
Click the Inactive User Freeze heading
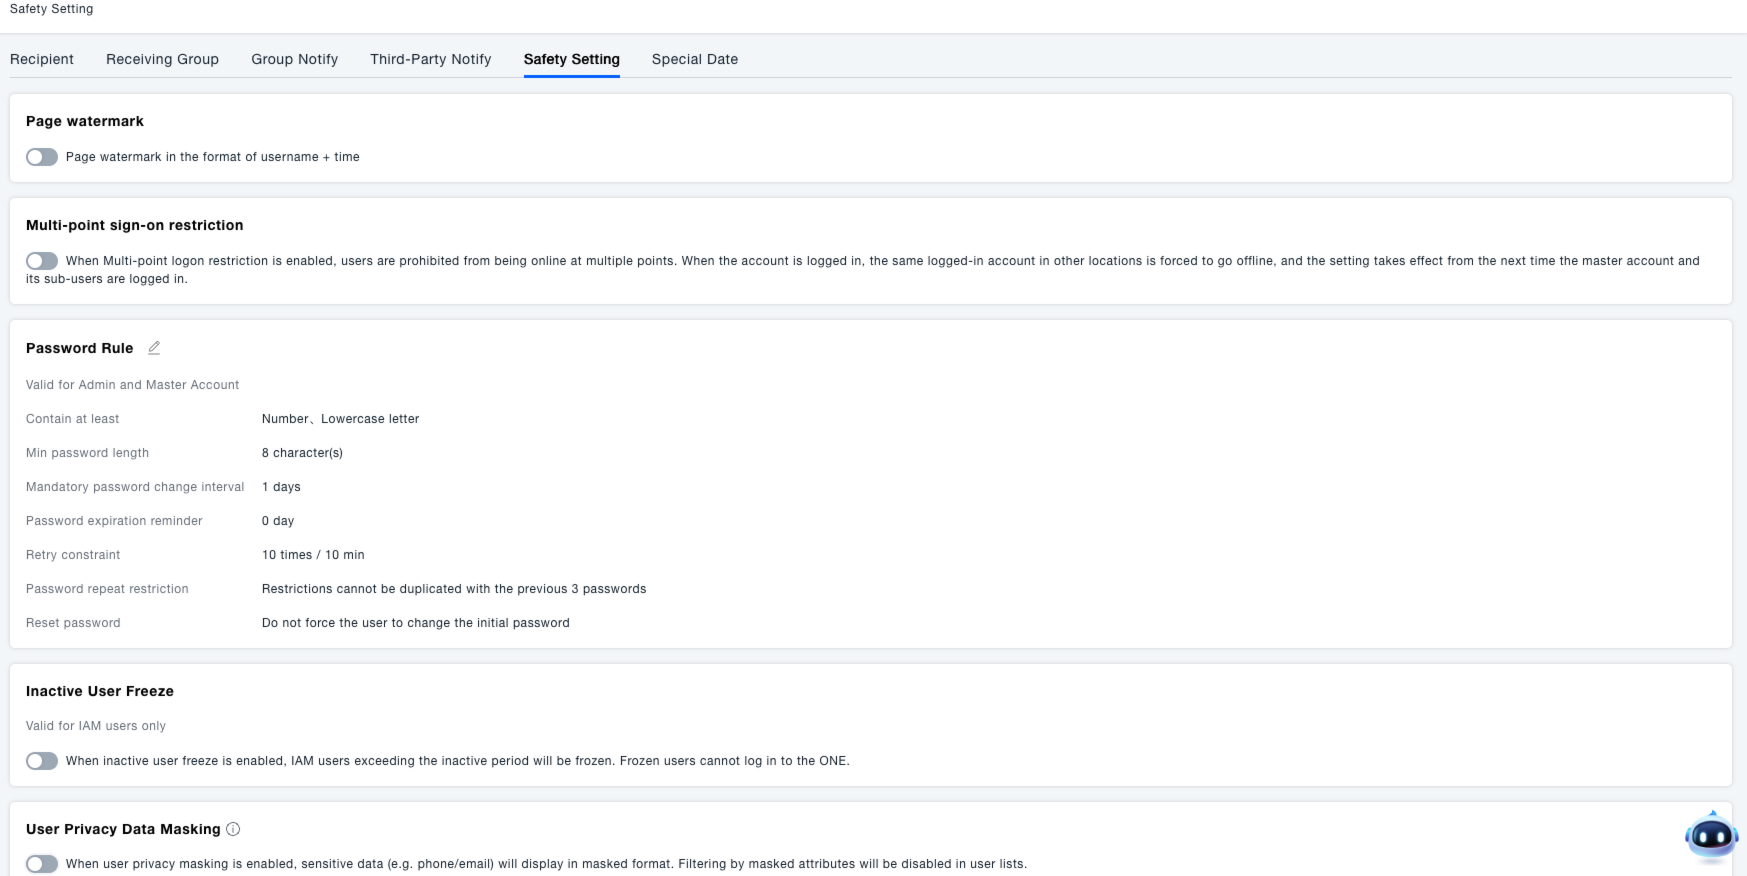(100, 691)
